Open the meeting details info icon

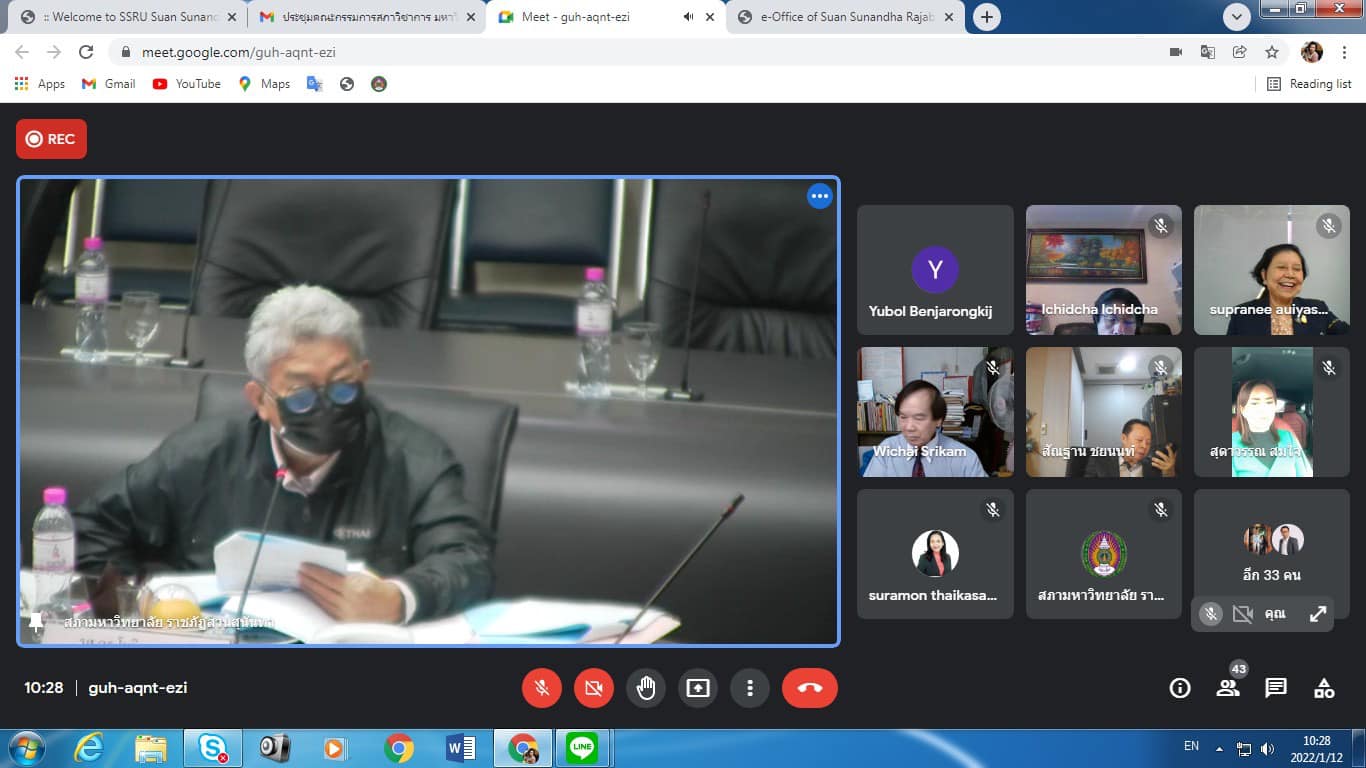point(1180,688)
